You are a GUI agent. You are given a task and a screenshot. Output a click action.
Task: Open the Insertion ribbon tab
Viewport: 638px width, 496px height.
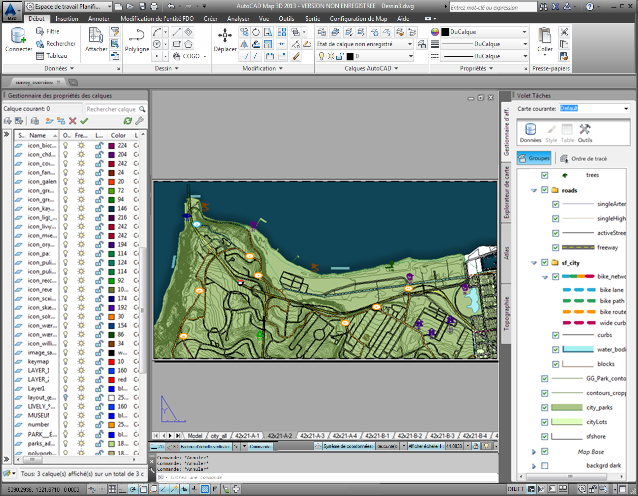click(x=68, y=18)
